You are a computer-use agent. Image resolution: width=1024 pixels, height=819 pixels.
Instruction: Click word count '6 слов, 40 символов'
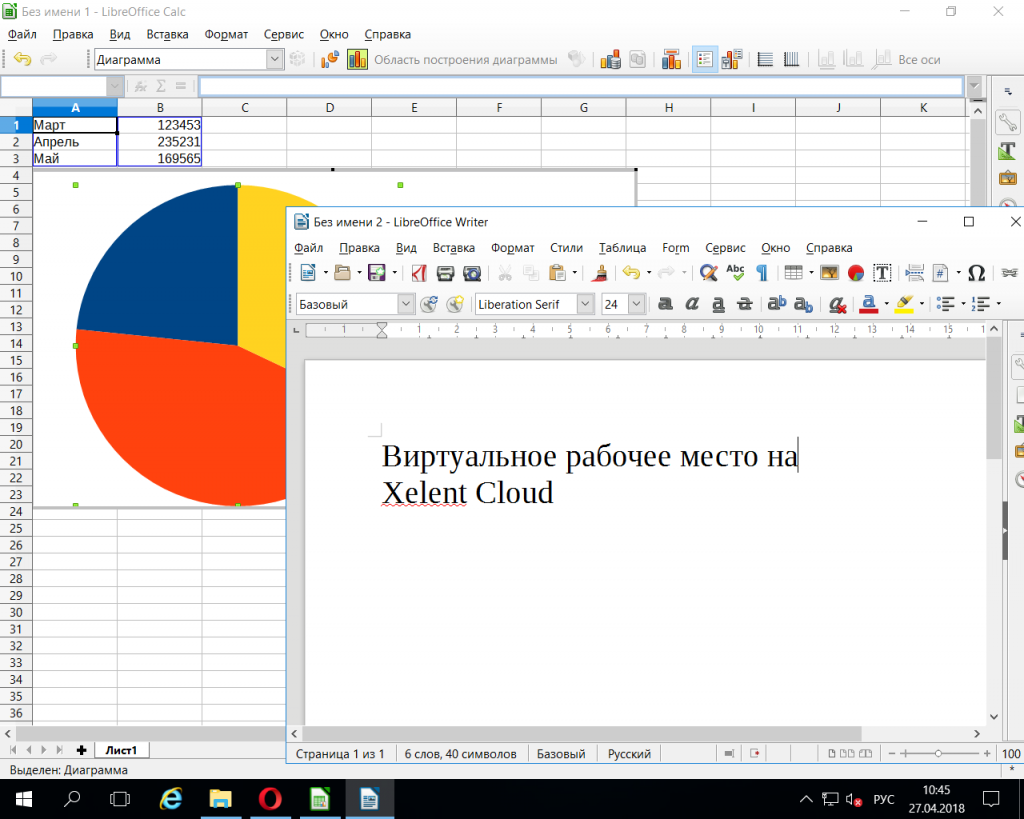(x=460, y=754)
